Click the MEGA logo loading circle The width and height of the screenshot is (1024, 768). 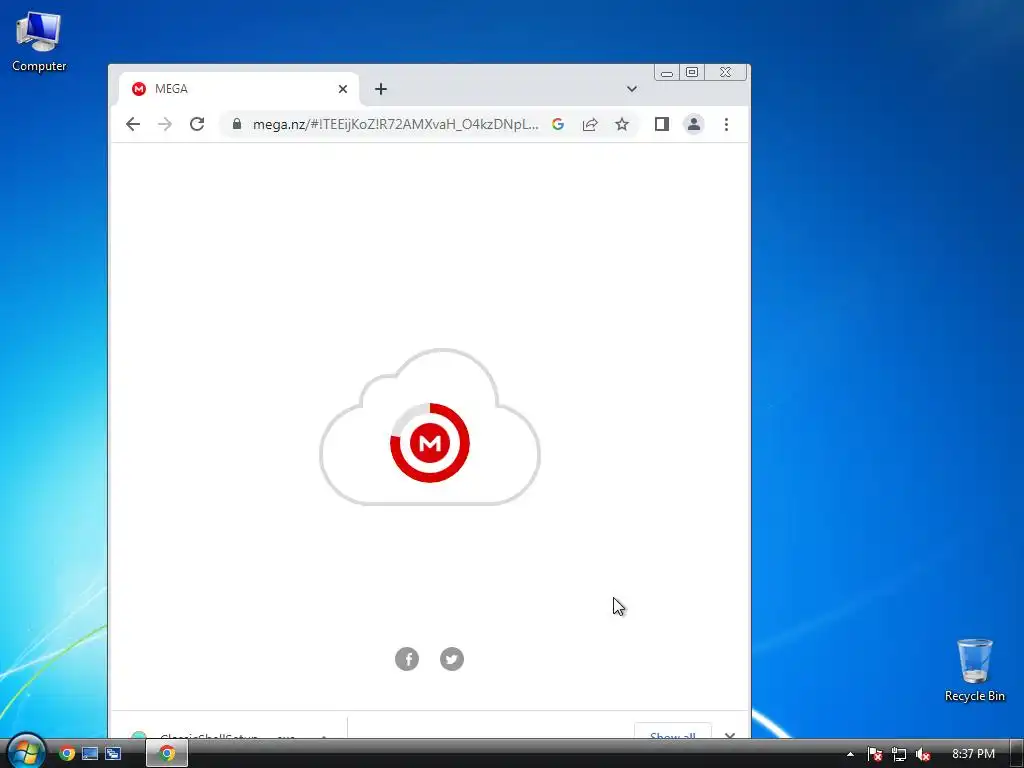point(430,443)
